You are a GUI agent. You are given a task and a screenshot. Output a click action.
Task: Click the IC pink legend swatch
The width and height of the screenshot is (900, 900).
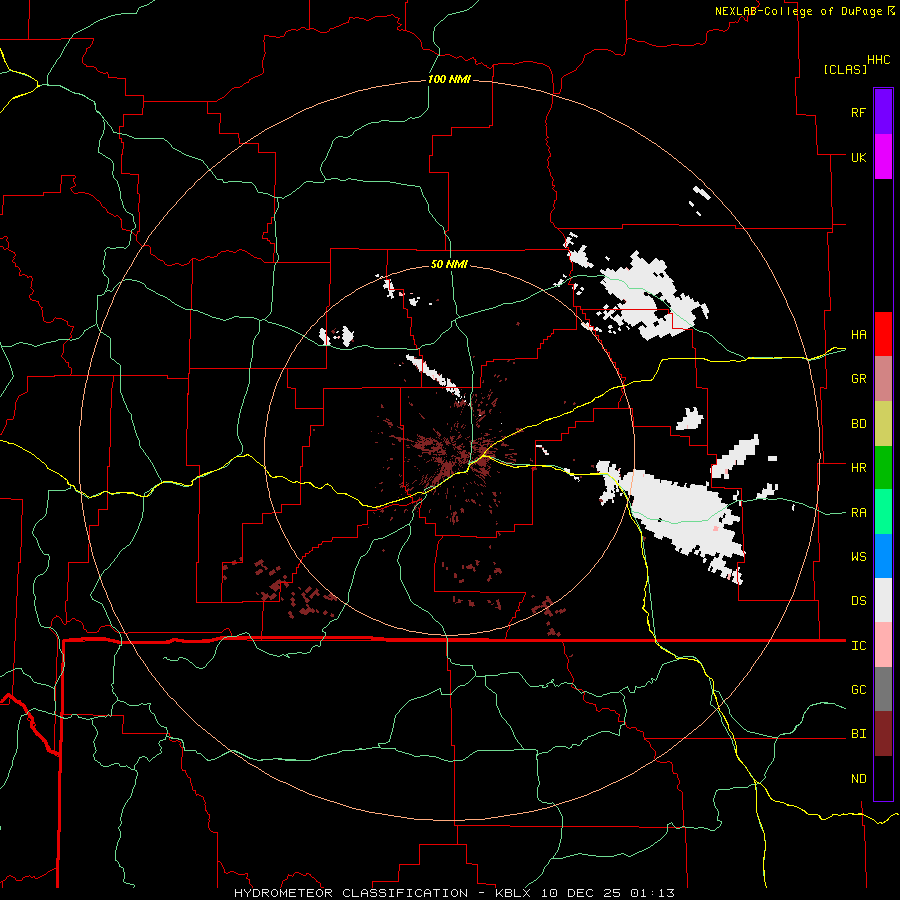click(883, 645)
